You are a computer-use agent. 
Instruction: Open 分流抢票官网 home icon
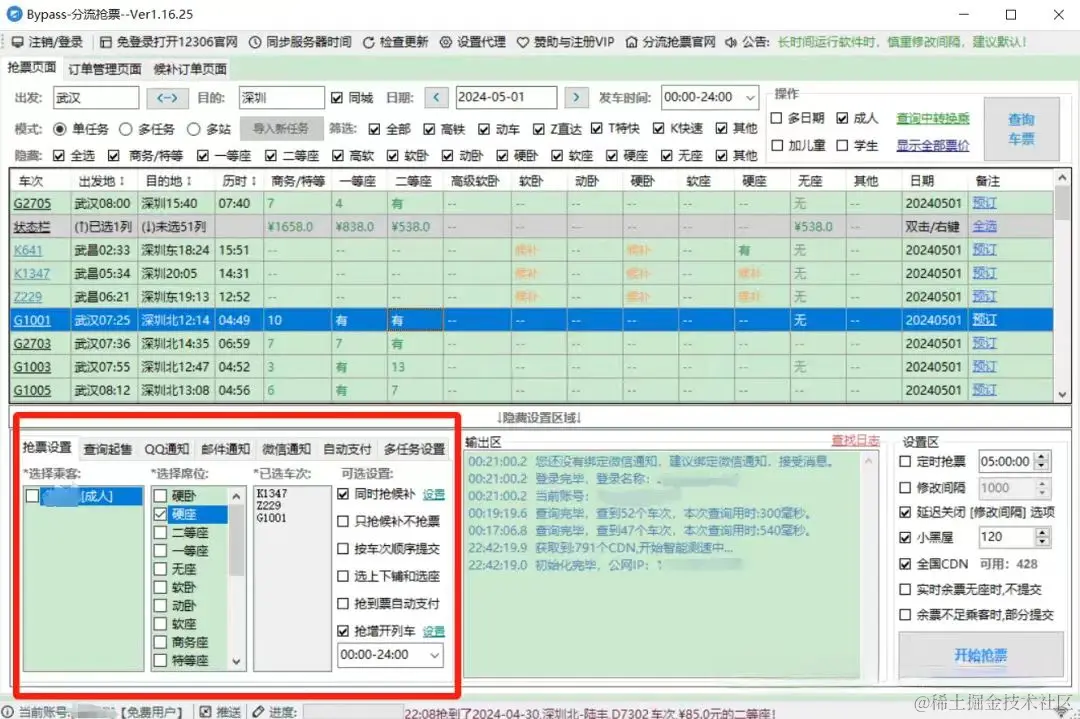point(632,42)
